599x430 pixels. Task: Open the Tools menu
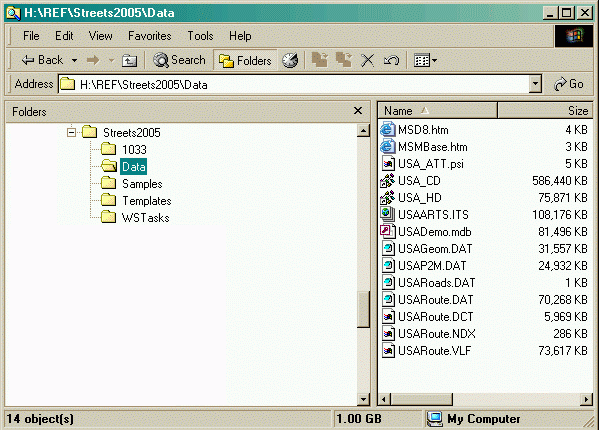pos(200,36)
